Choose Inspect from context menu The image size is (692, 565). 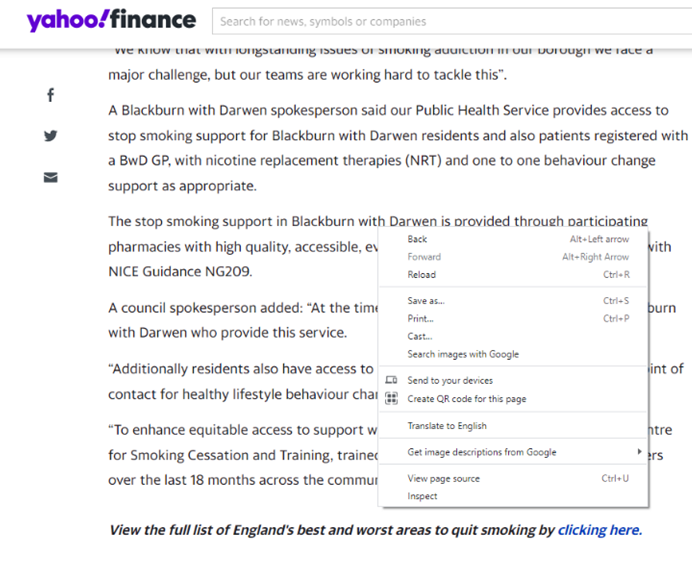(x=423, y=496)
